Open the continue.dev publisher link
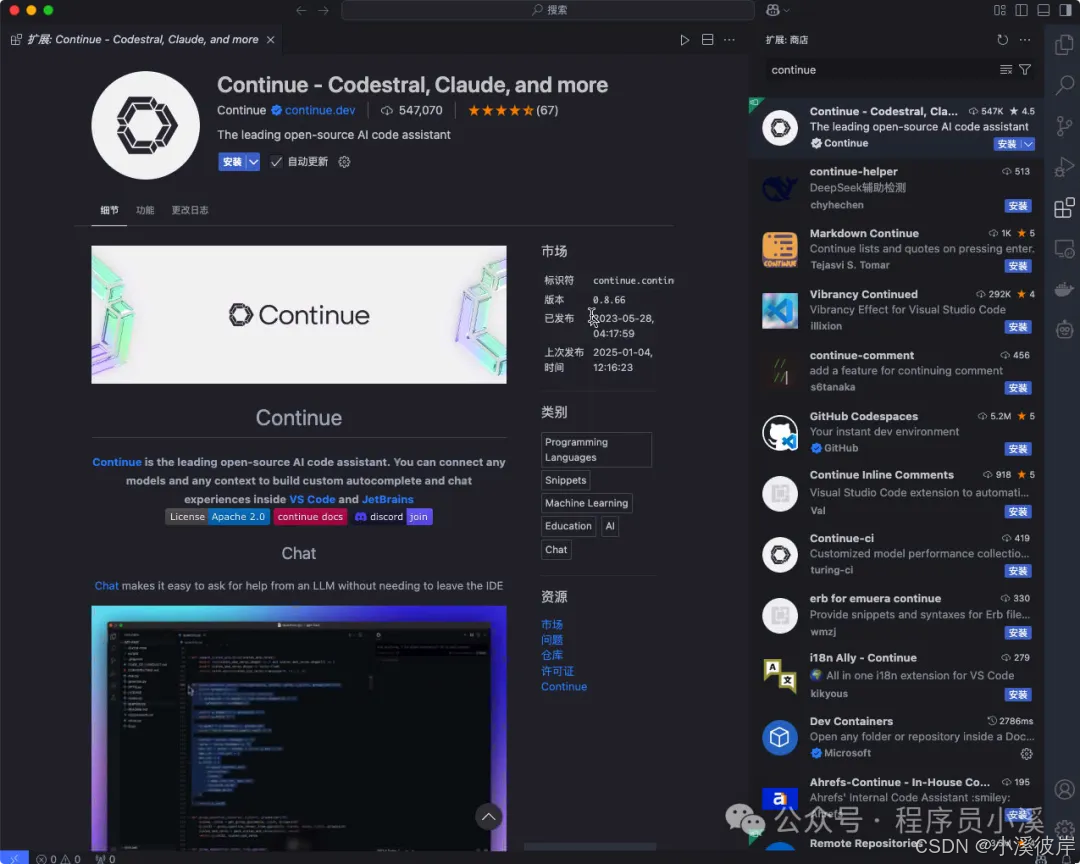The width and height of the screenshot is (1080, 864). pyautogui.click(x=320, y=110)
